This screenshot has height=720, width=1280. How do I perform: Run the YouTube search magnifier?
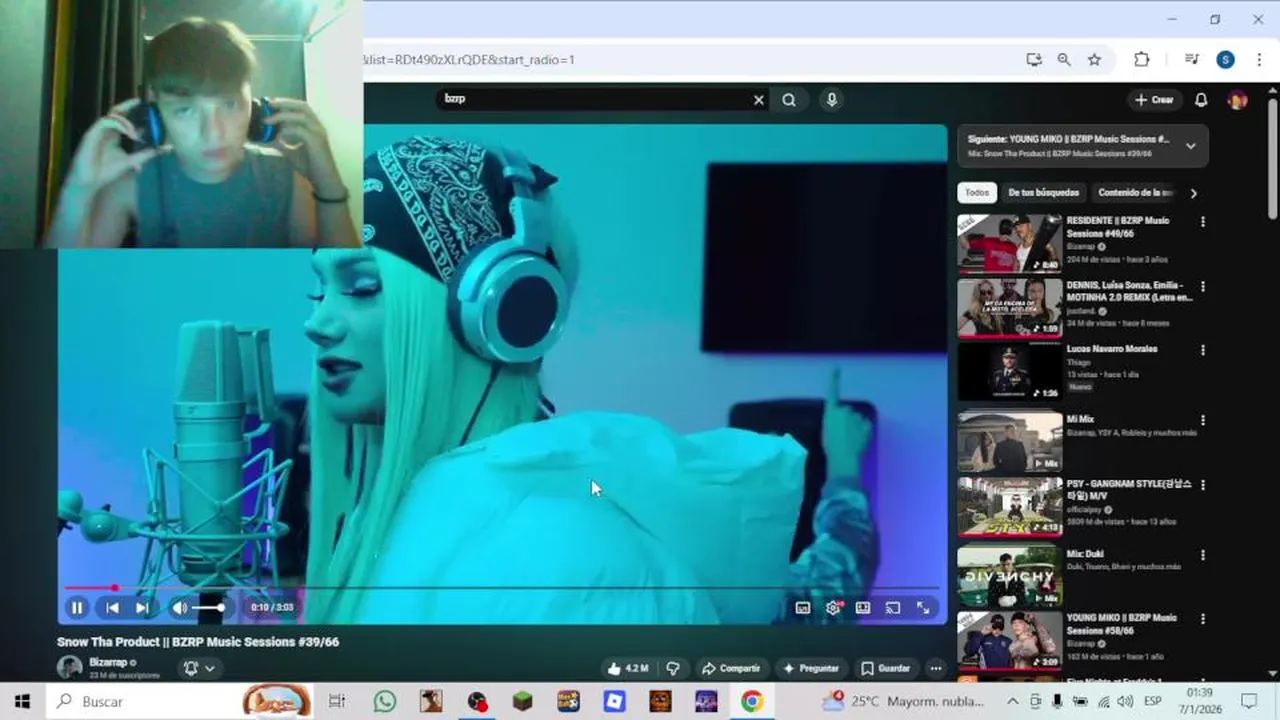click(x=789, y=99)
